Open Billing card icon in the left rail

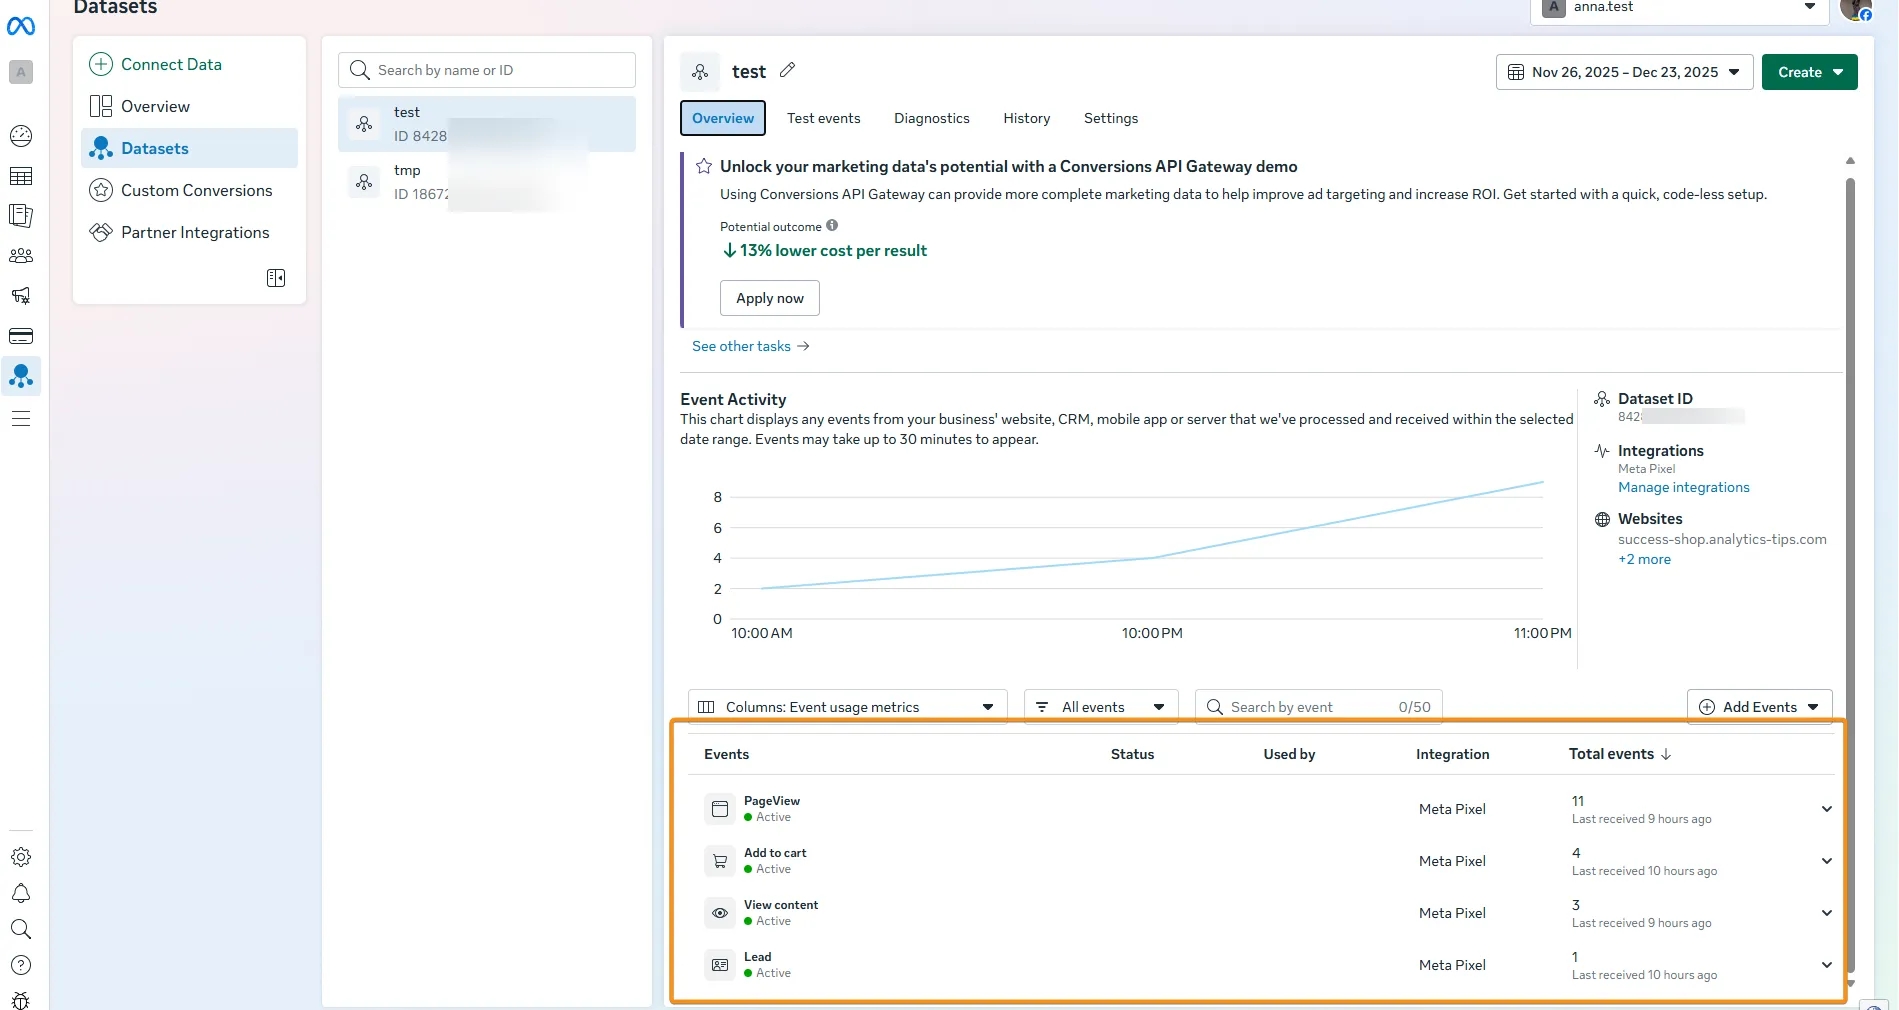[21, 336]
